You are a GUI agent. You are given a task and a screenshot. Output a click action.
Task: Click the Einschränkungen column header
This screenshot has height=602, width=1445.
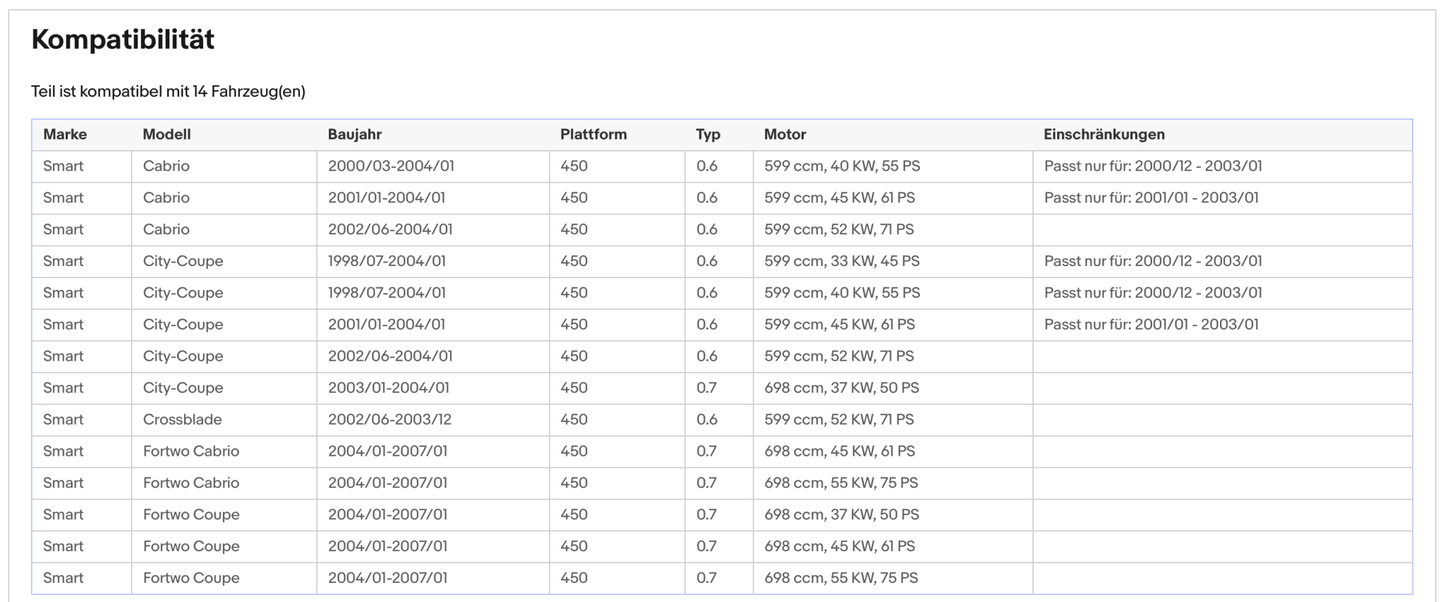coord(1104,134)
